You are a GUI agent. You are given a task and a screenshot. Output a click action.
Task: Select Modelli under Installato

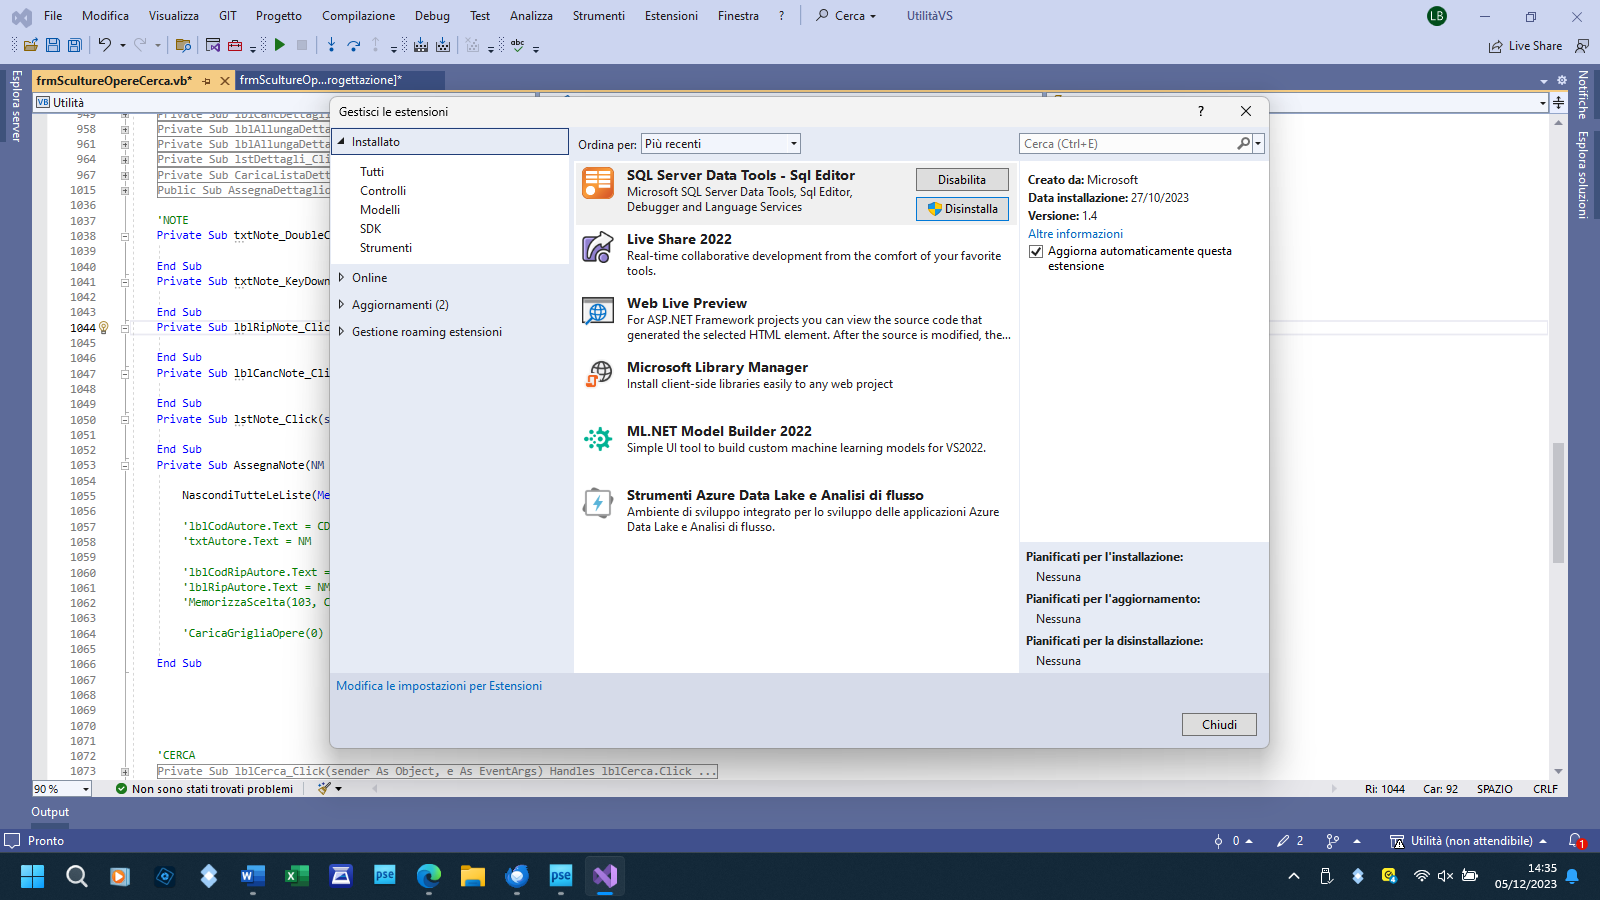pyautogui.click(x=380, y=210)
